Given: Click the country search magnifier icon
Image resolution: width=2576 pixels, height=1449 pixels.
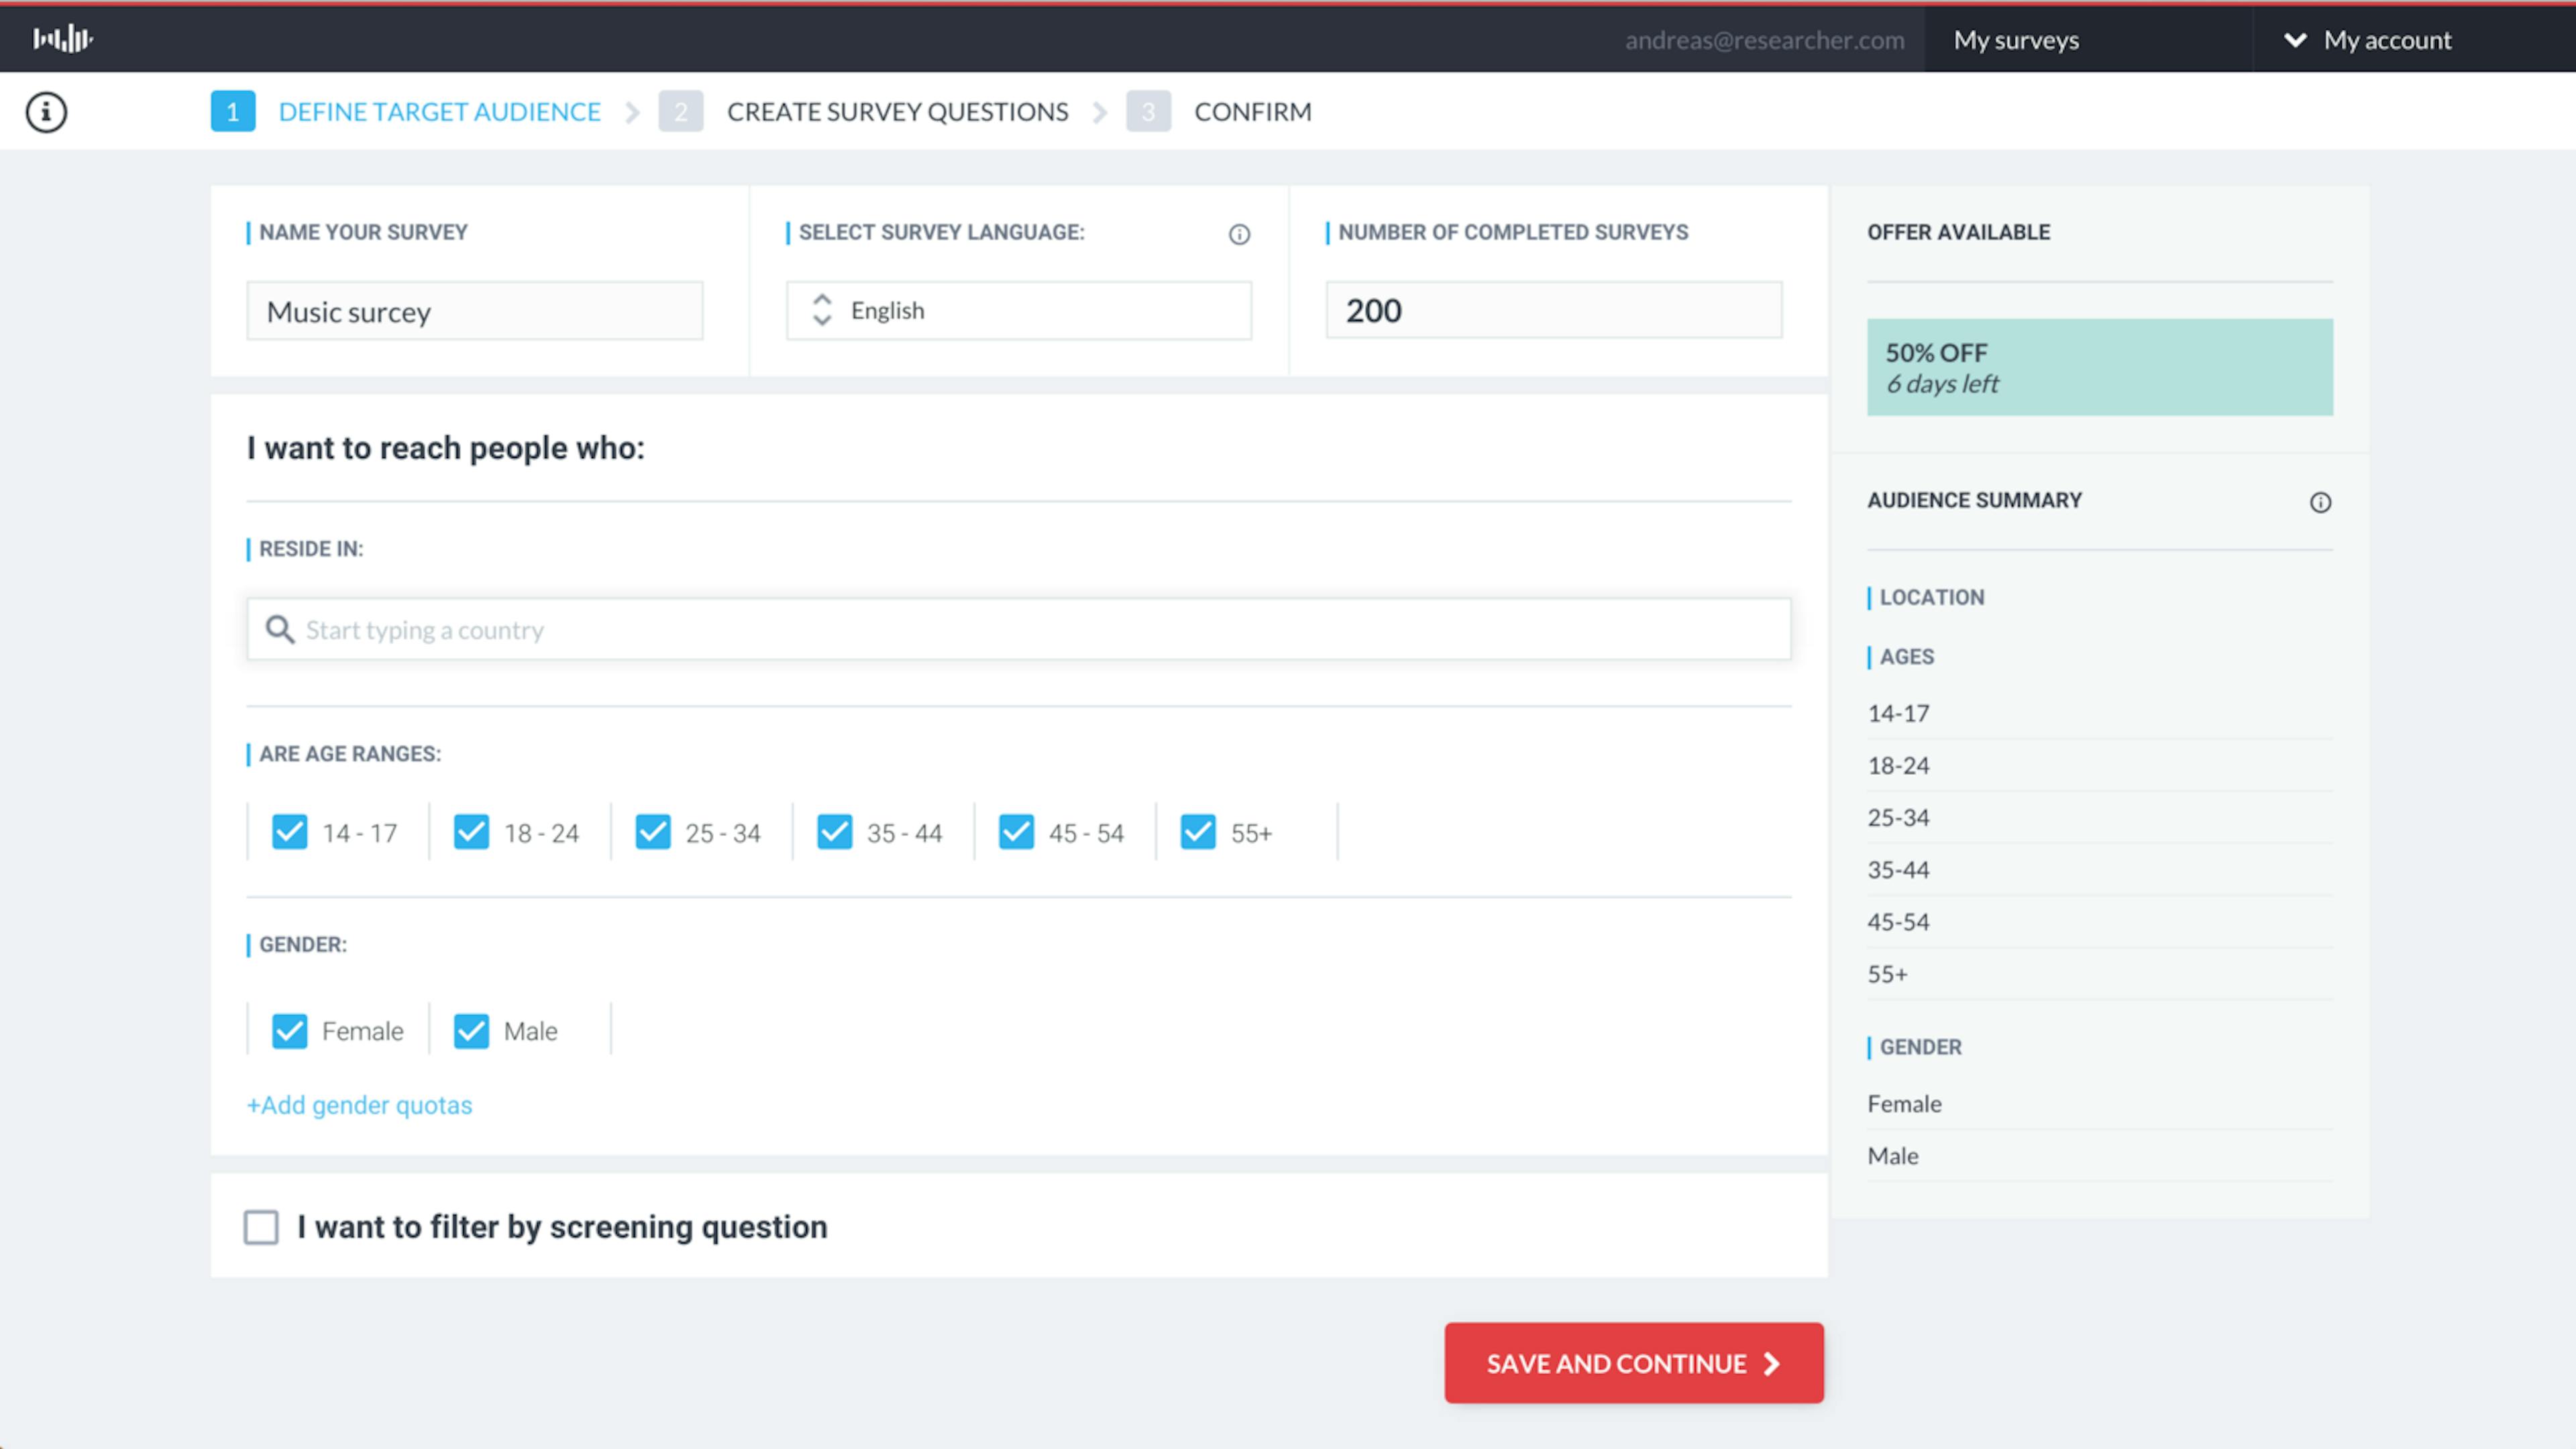Looking at the screenshot, I should (x=279, y=629).
